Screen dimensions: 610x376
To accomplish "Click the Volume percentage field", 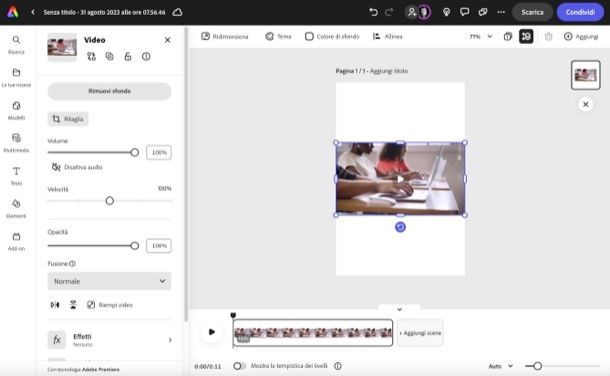I will click(159, 152).
